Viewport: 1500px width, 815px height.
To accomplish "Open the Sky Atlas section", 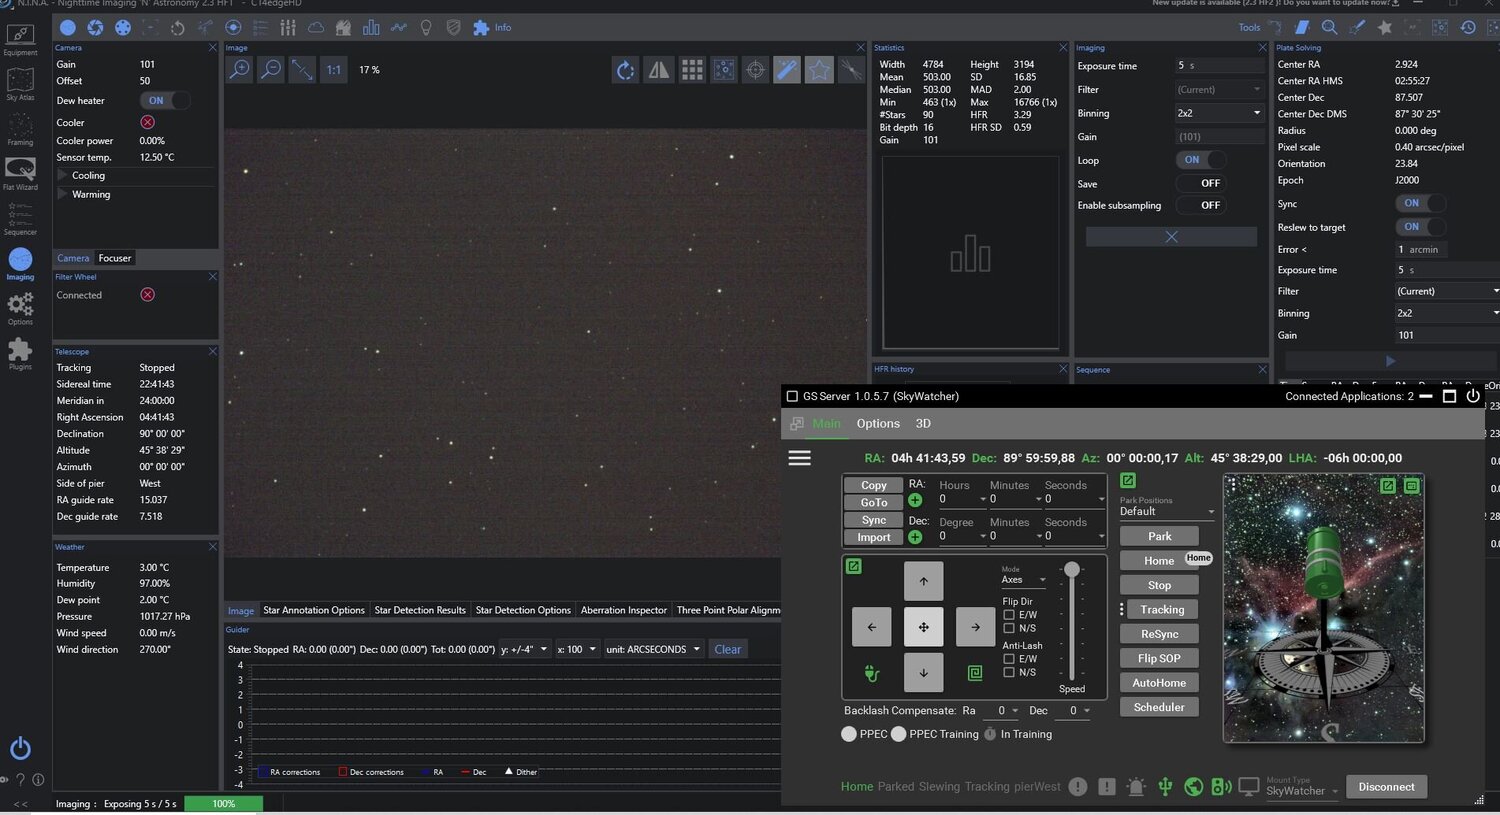I will pos(20,84).
